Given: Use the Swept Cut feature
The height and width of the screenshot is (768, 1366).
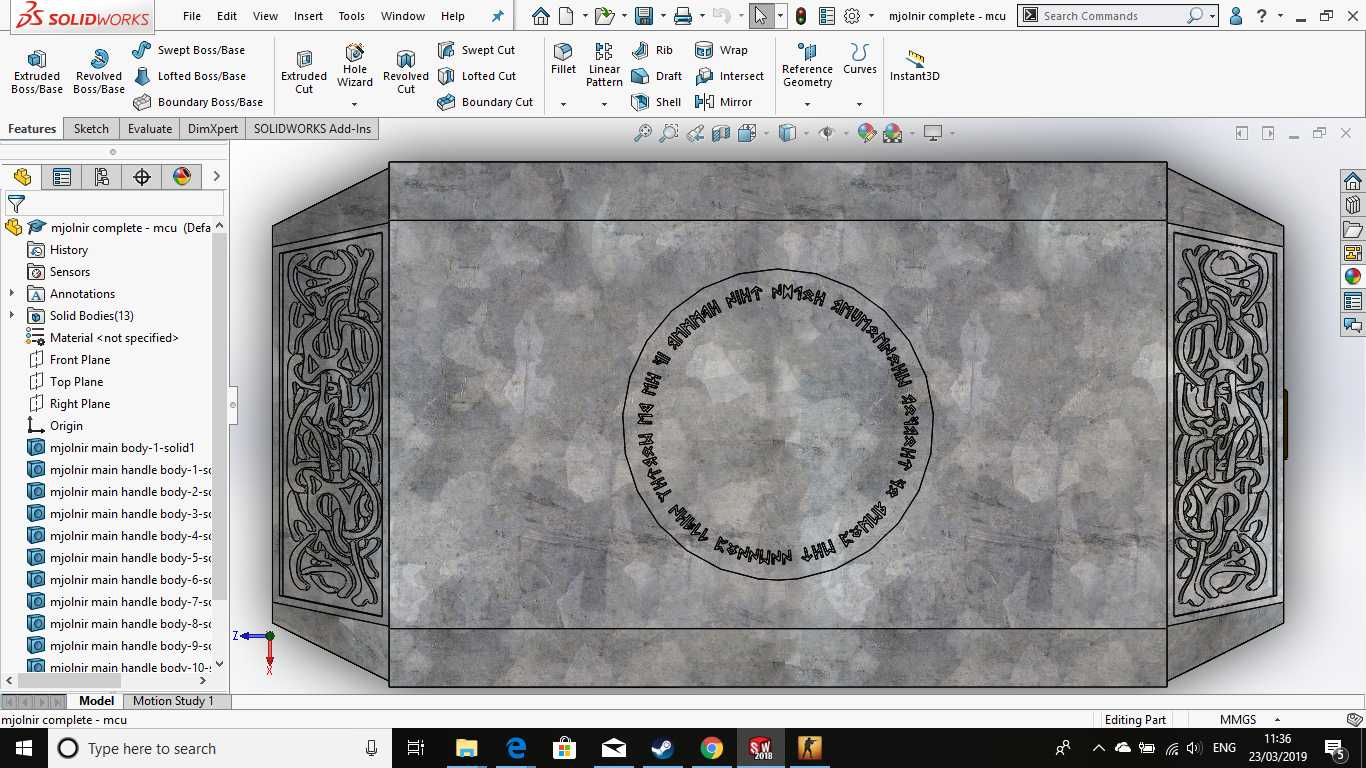Looking at the screenshot, I should pos(476,50).
